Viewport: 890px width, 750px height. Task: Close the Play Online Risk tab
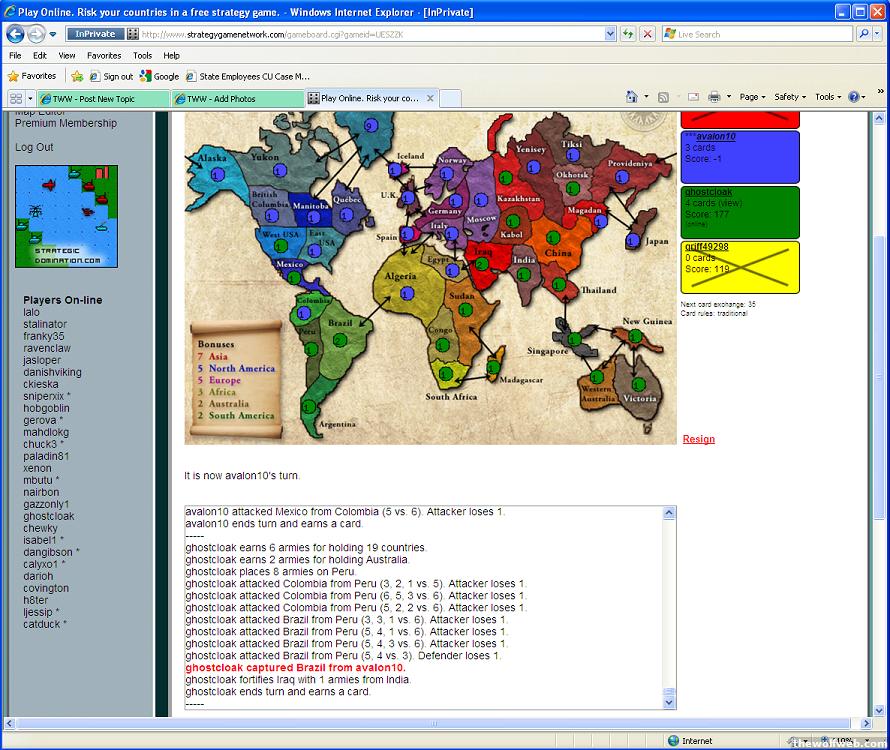tap(430, 98)
